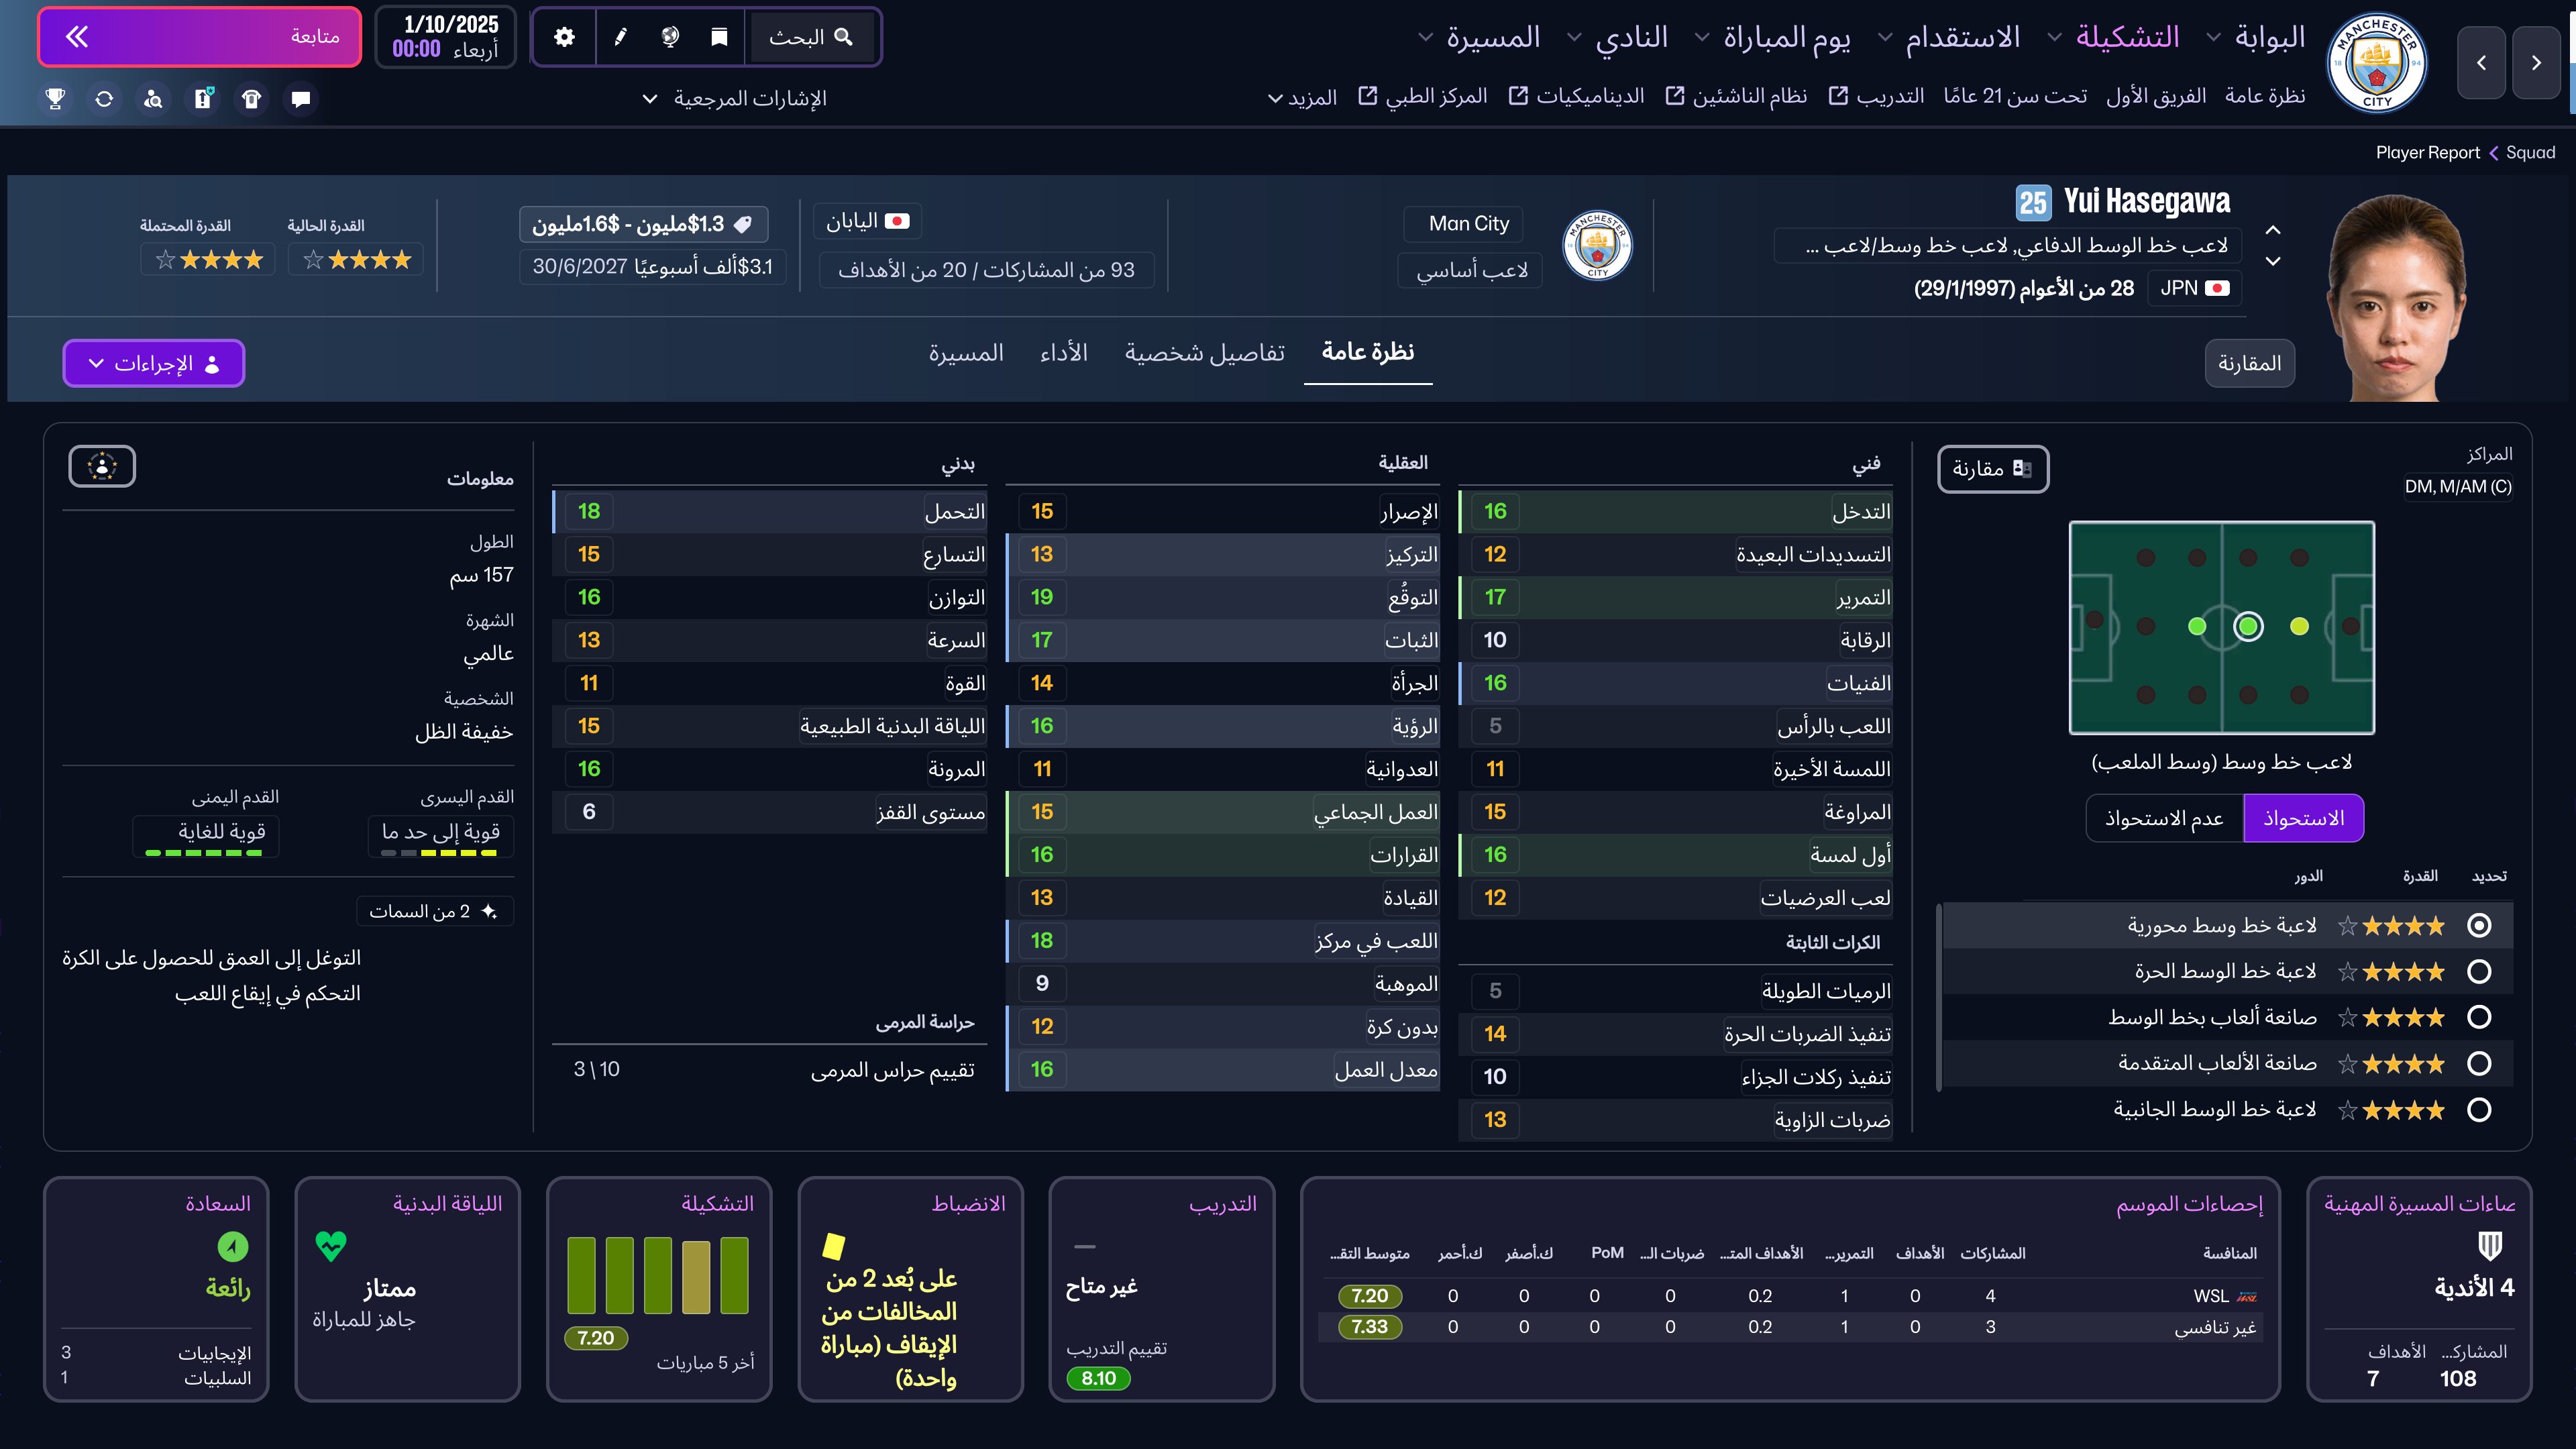Viewport: 2576px width, 1449px height.
Task: Select the Advanced Playmaker role radio button
Action: 2478,1063
